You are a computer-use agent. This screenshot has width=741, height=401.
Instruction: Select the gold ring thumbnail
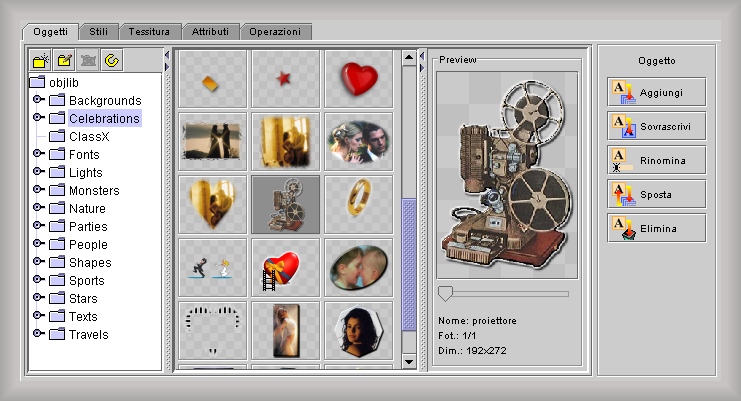pyautogui.click(x=358, y=203)
